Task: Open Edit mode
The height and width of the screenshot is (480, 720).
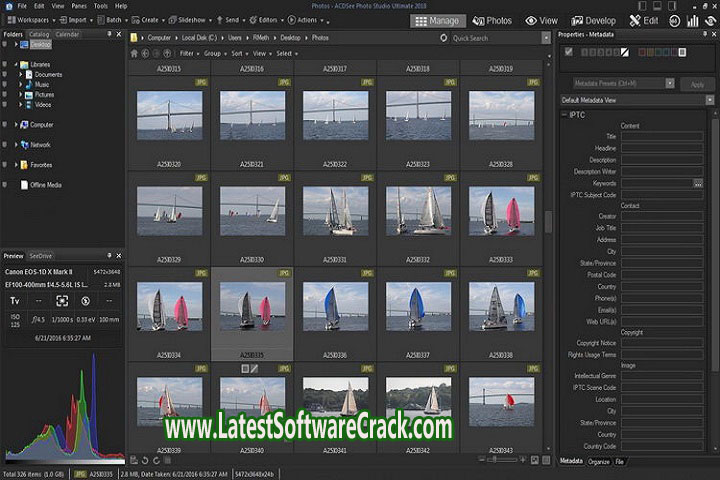Action: [x=643, y=20]
